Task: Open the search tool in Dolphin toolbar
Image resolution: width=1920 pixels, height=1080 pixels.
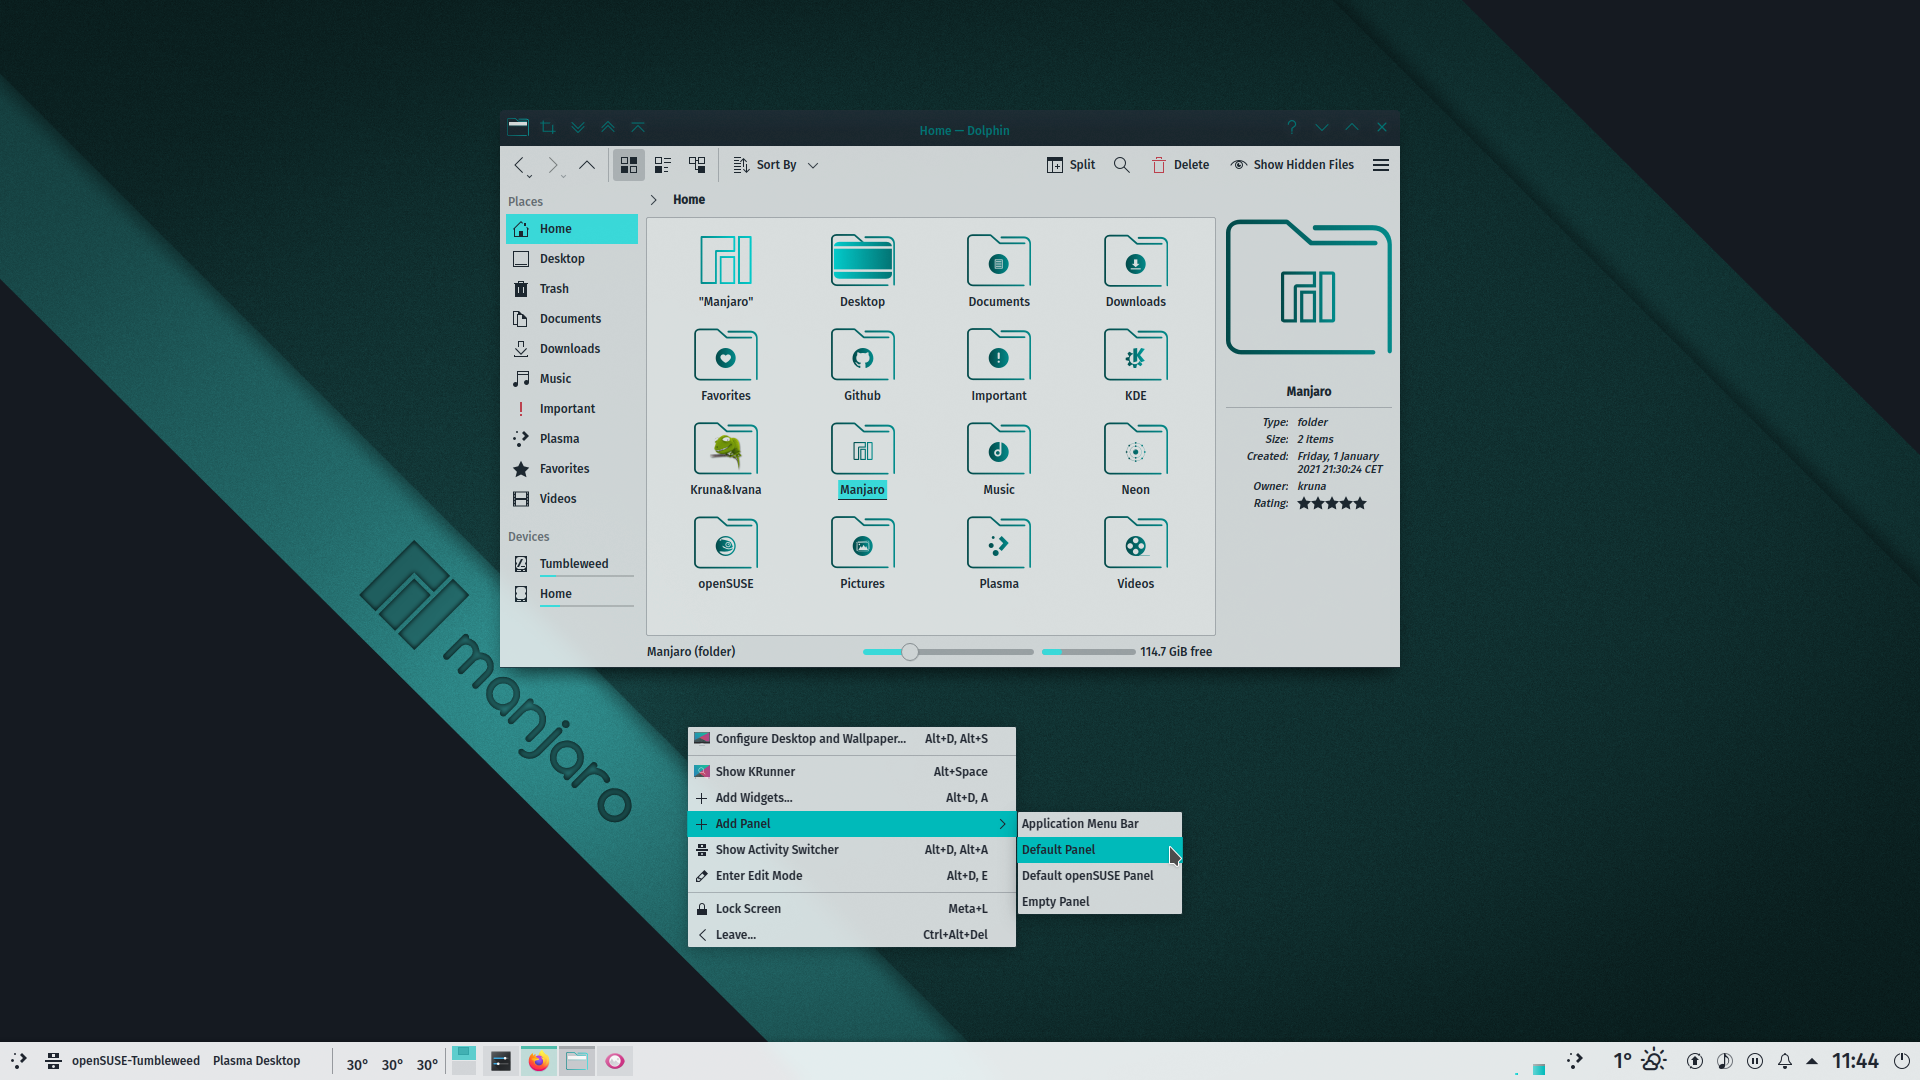Action: click(1122, 165)
